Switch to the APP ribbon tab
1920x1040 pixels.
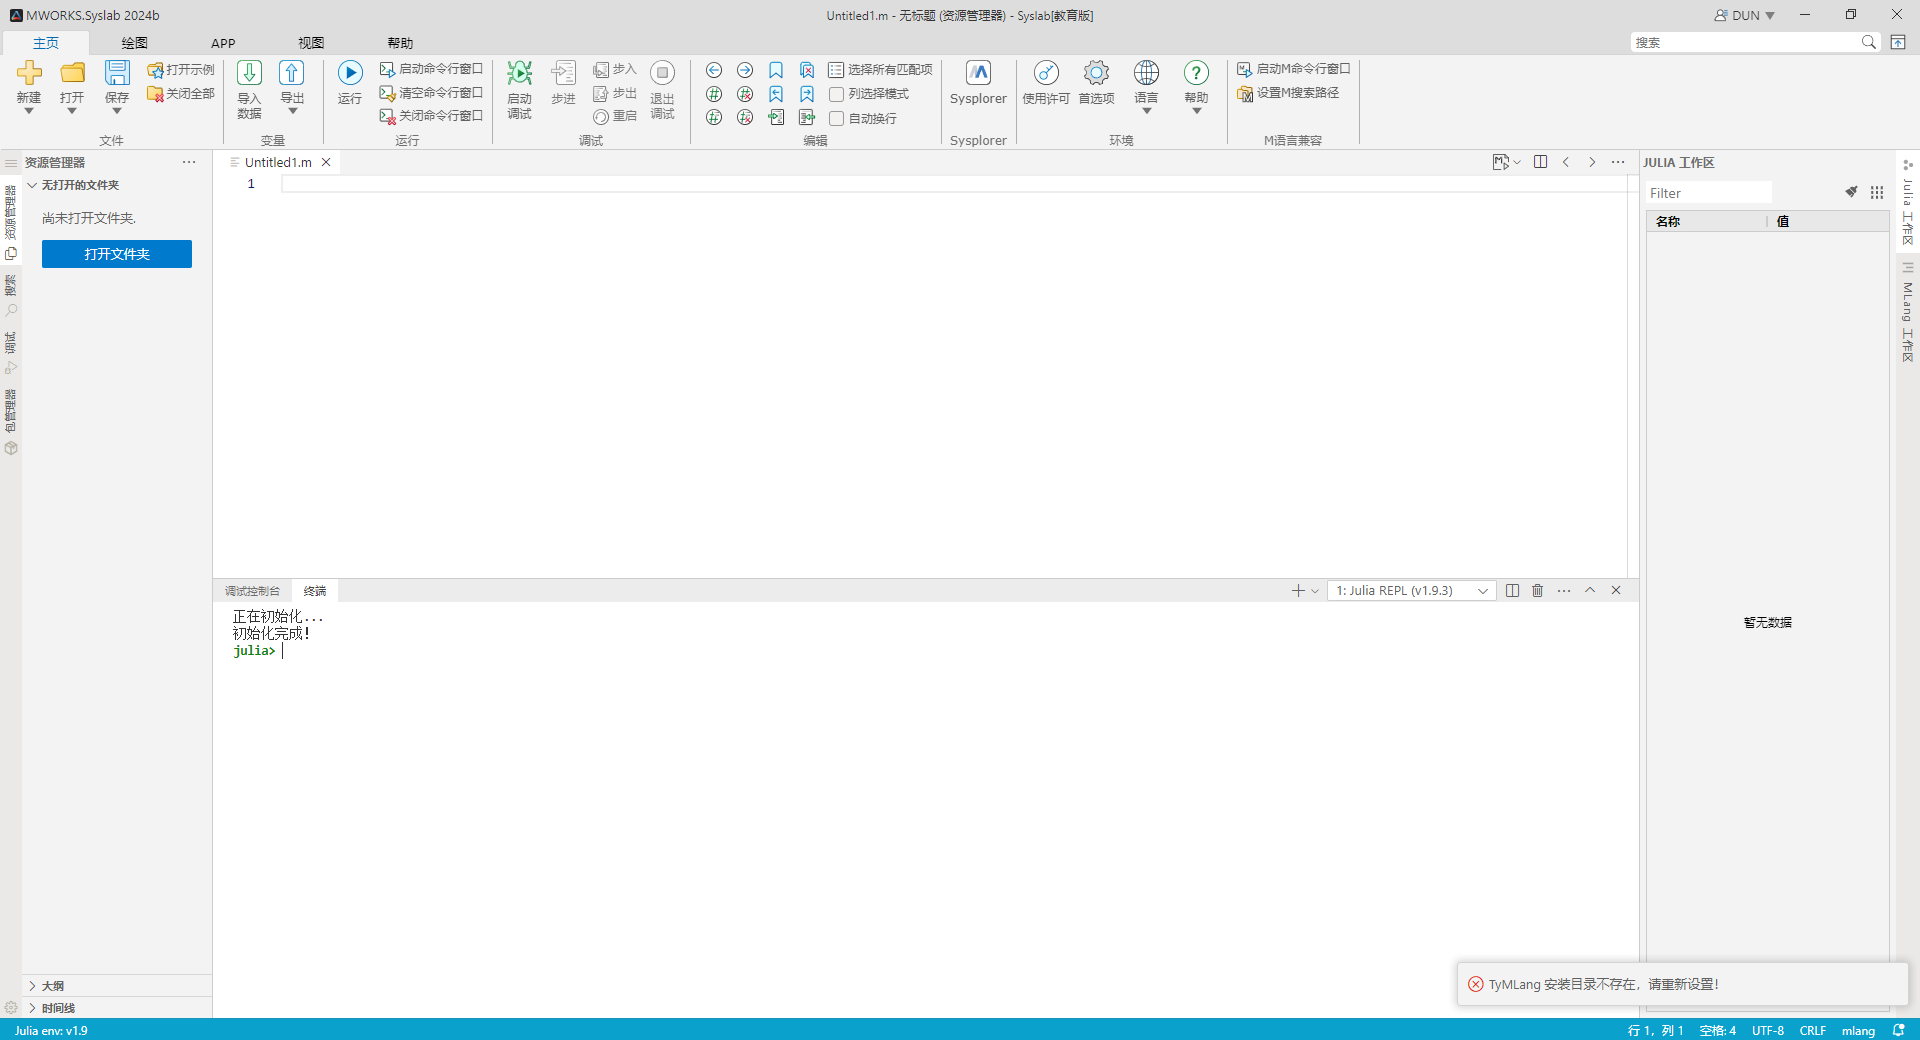pos(223,43)
